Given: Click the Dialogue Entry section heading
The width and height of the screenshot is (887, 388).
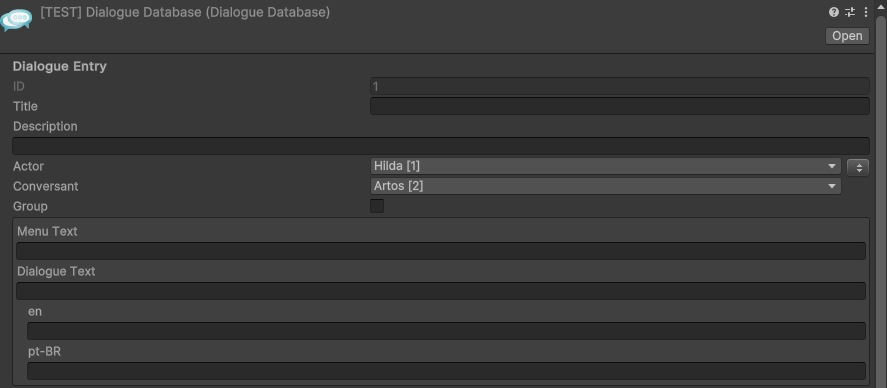Looking at the screenshot, I should 59,66.
